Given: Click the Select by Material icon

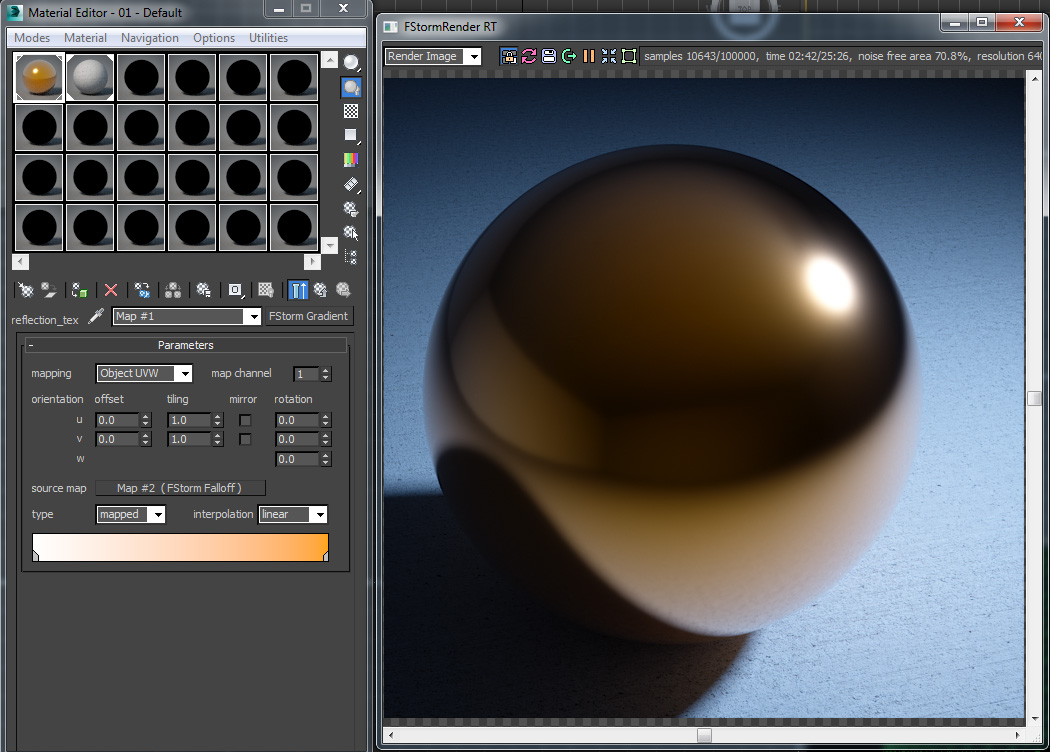Looking at the screenshot, I should tap(351, 233).
